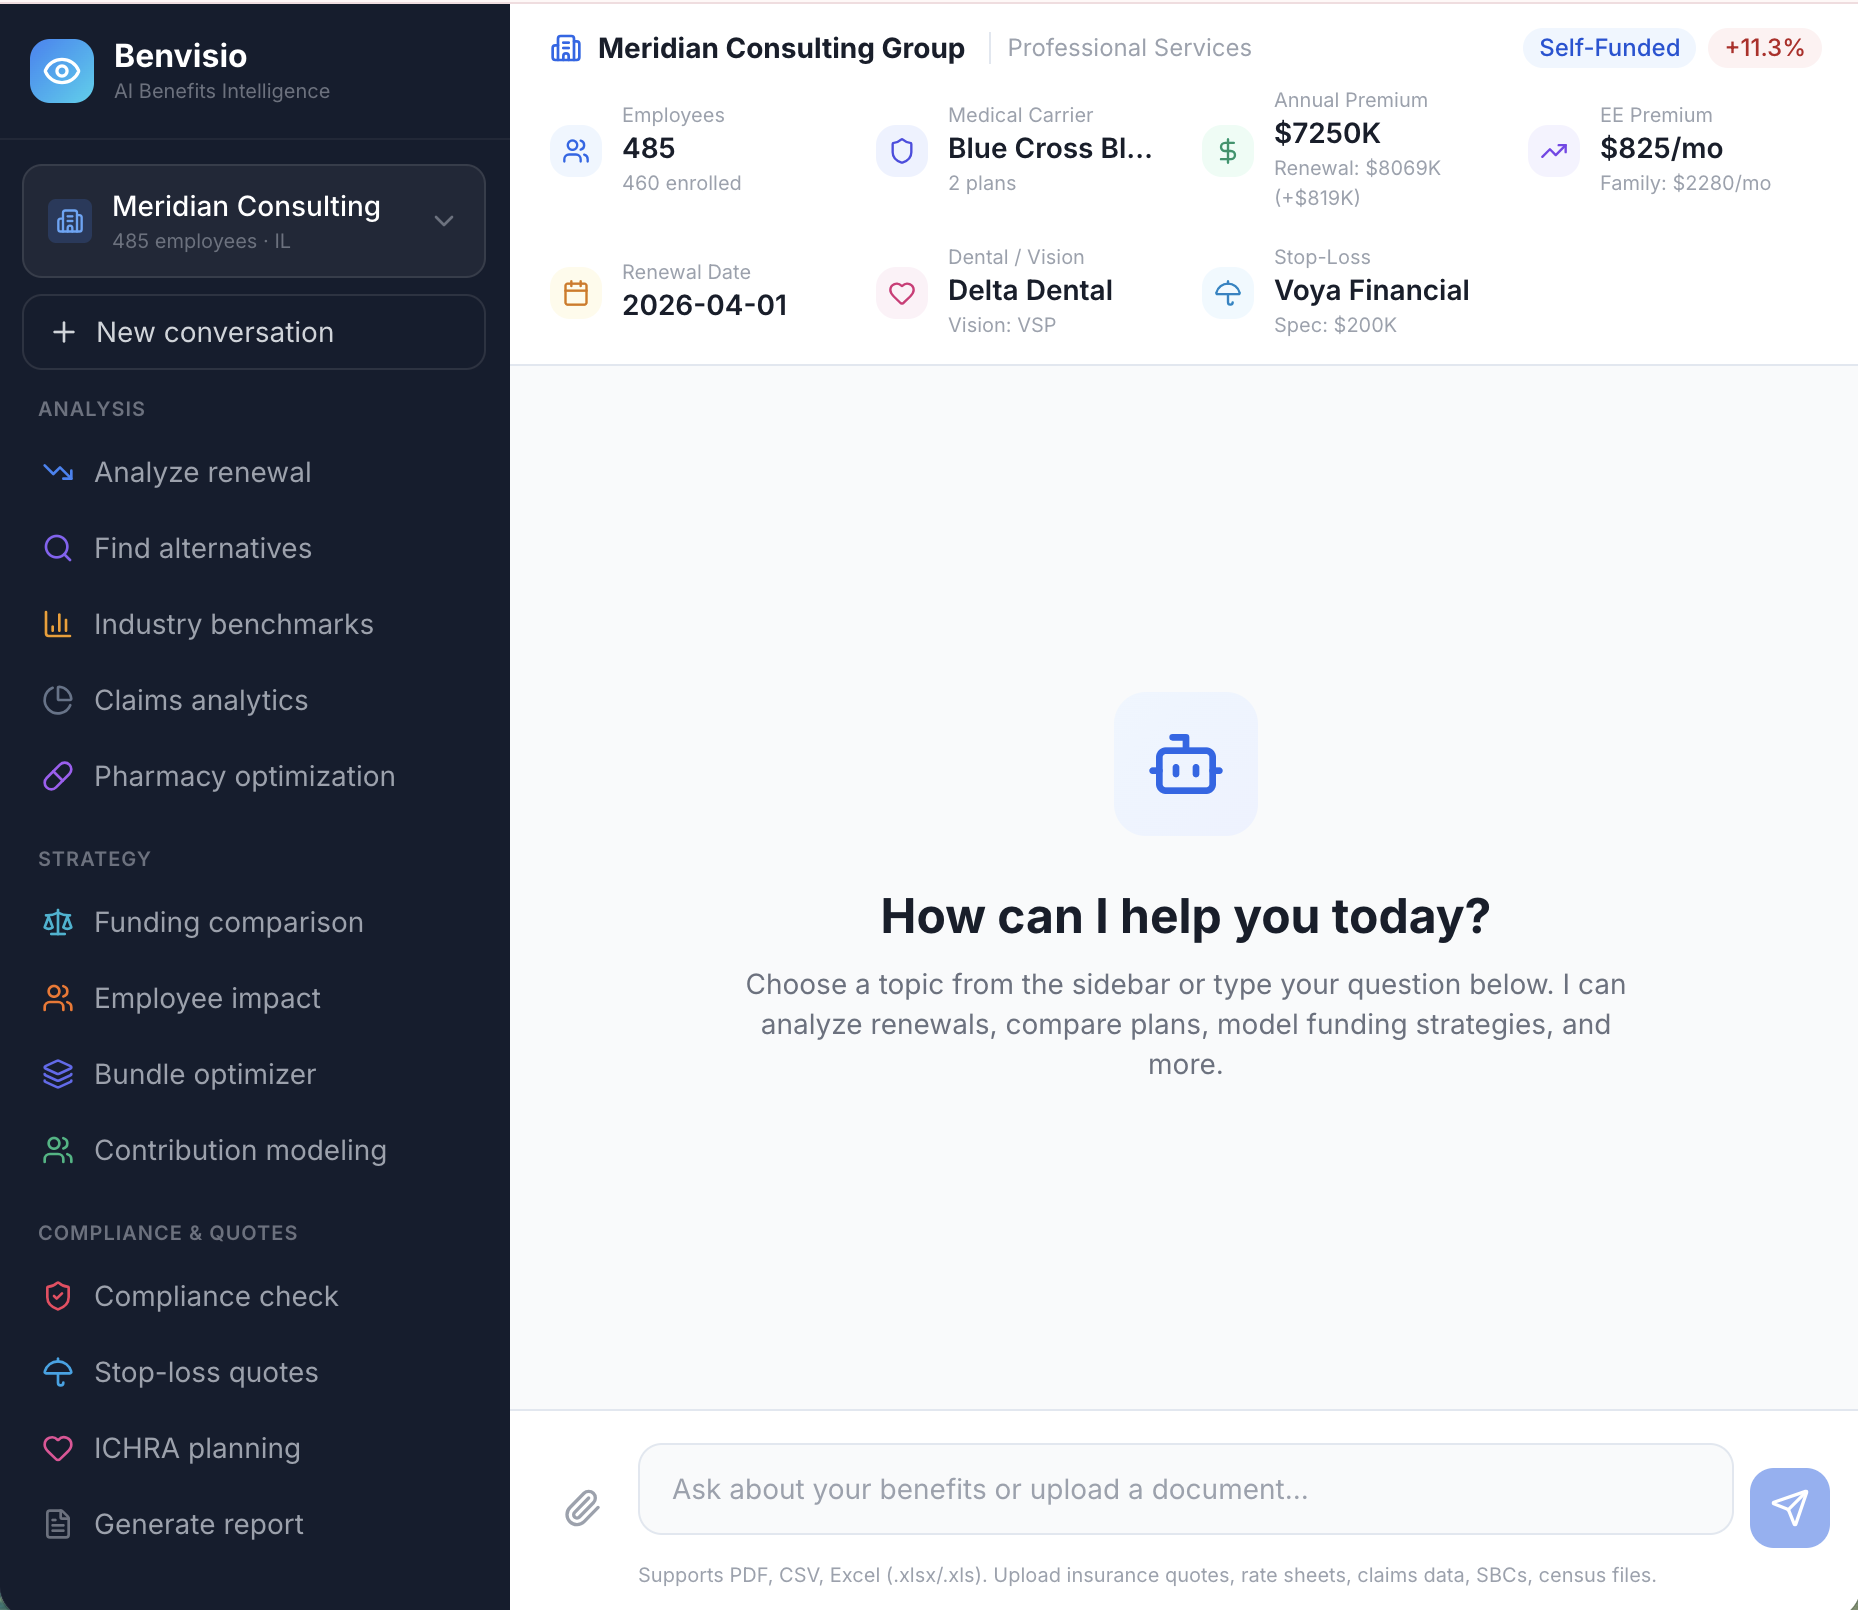
Task: Open Funding comparison
Action: 254,922
